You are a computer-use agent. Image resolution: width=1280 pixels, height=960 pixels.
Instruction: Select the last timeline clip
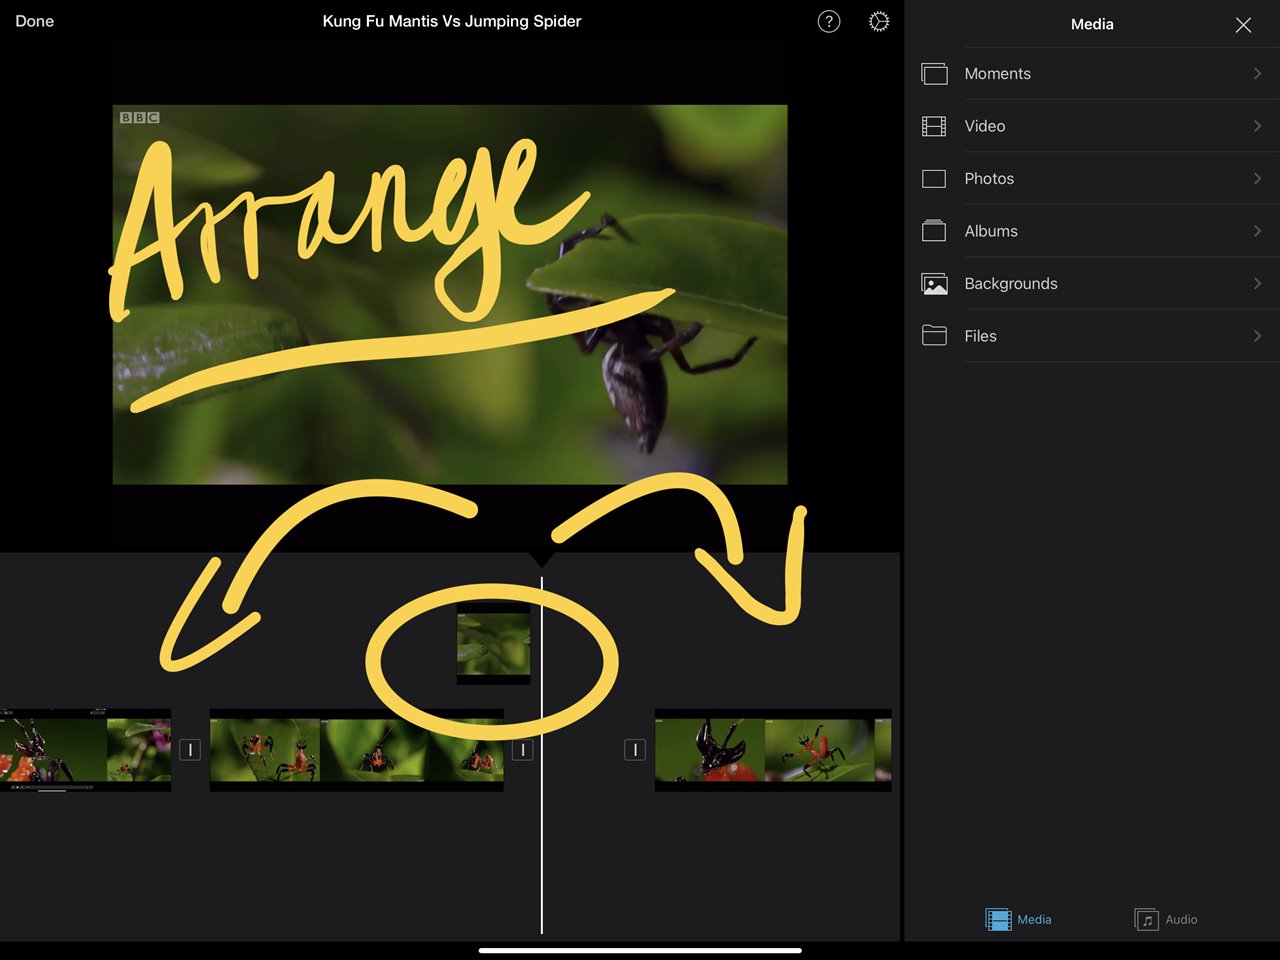773,750
